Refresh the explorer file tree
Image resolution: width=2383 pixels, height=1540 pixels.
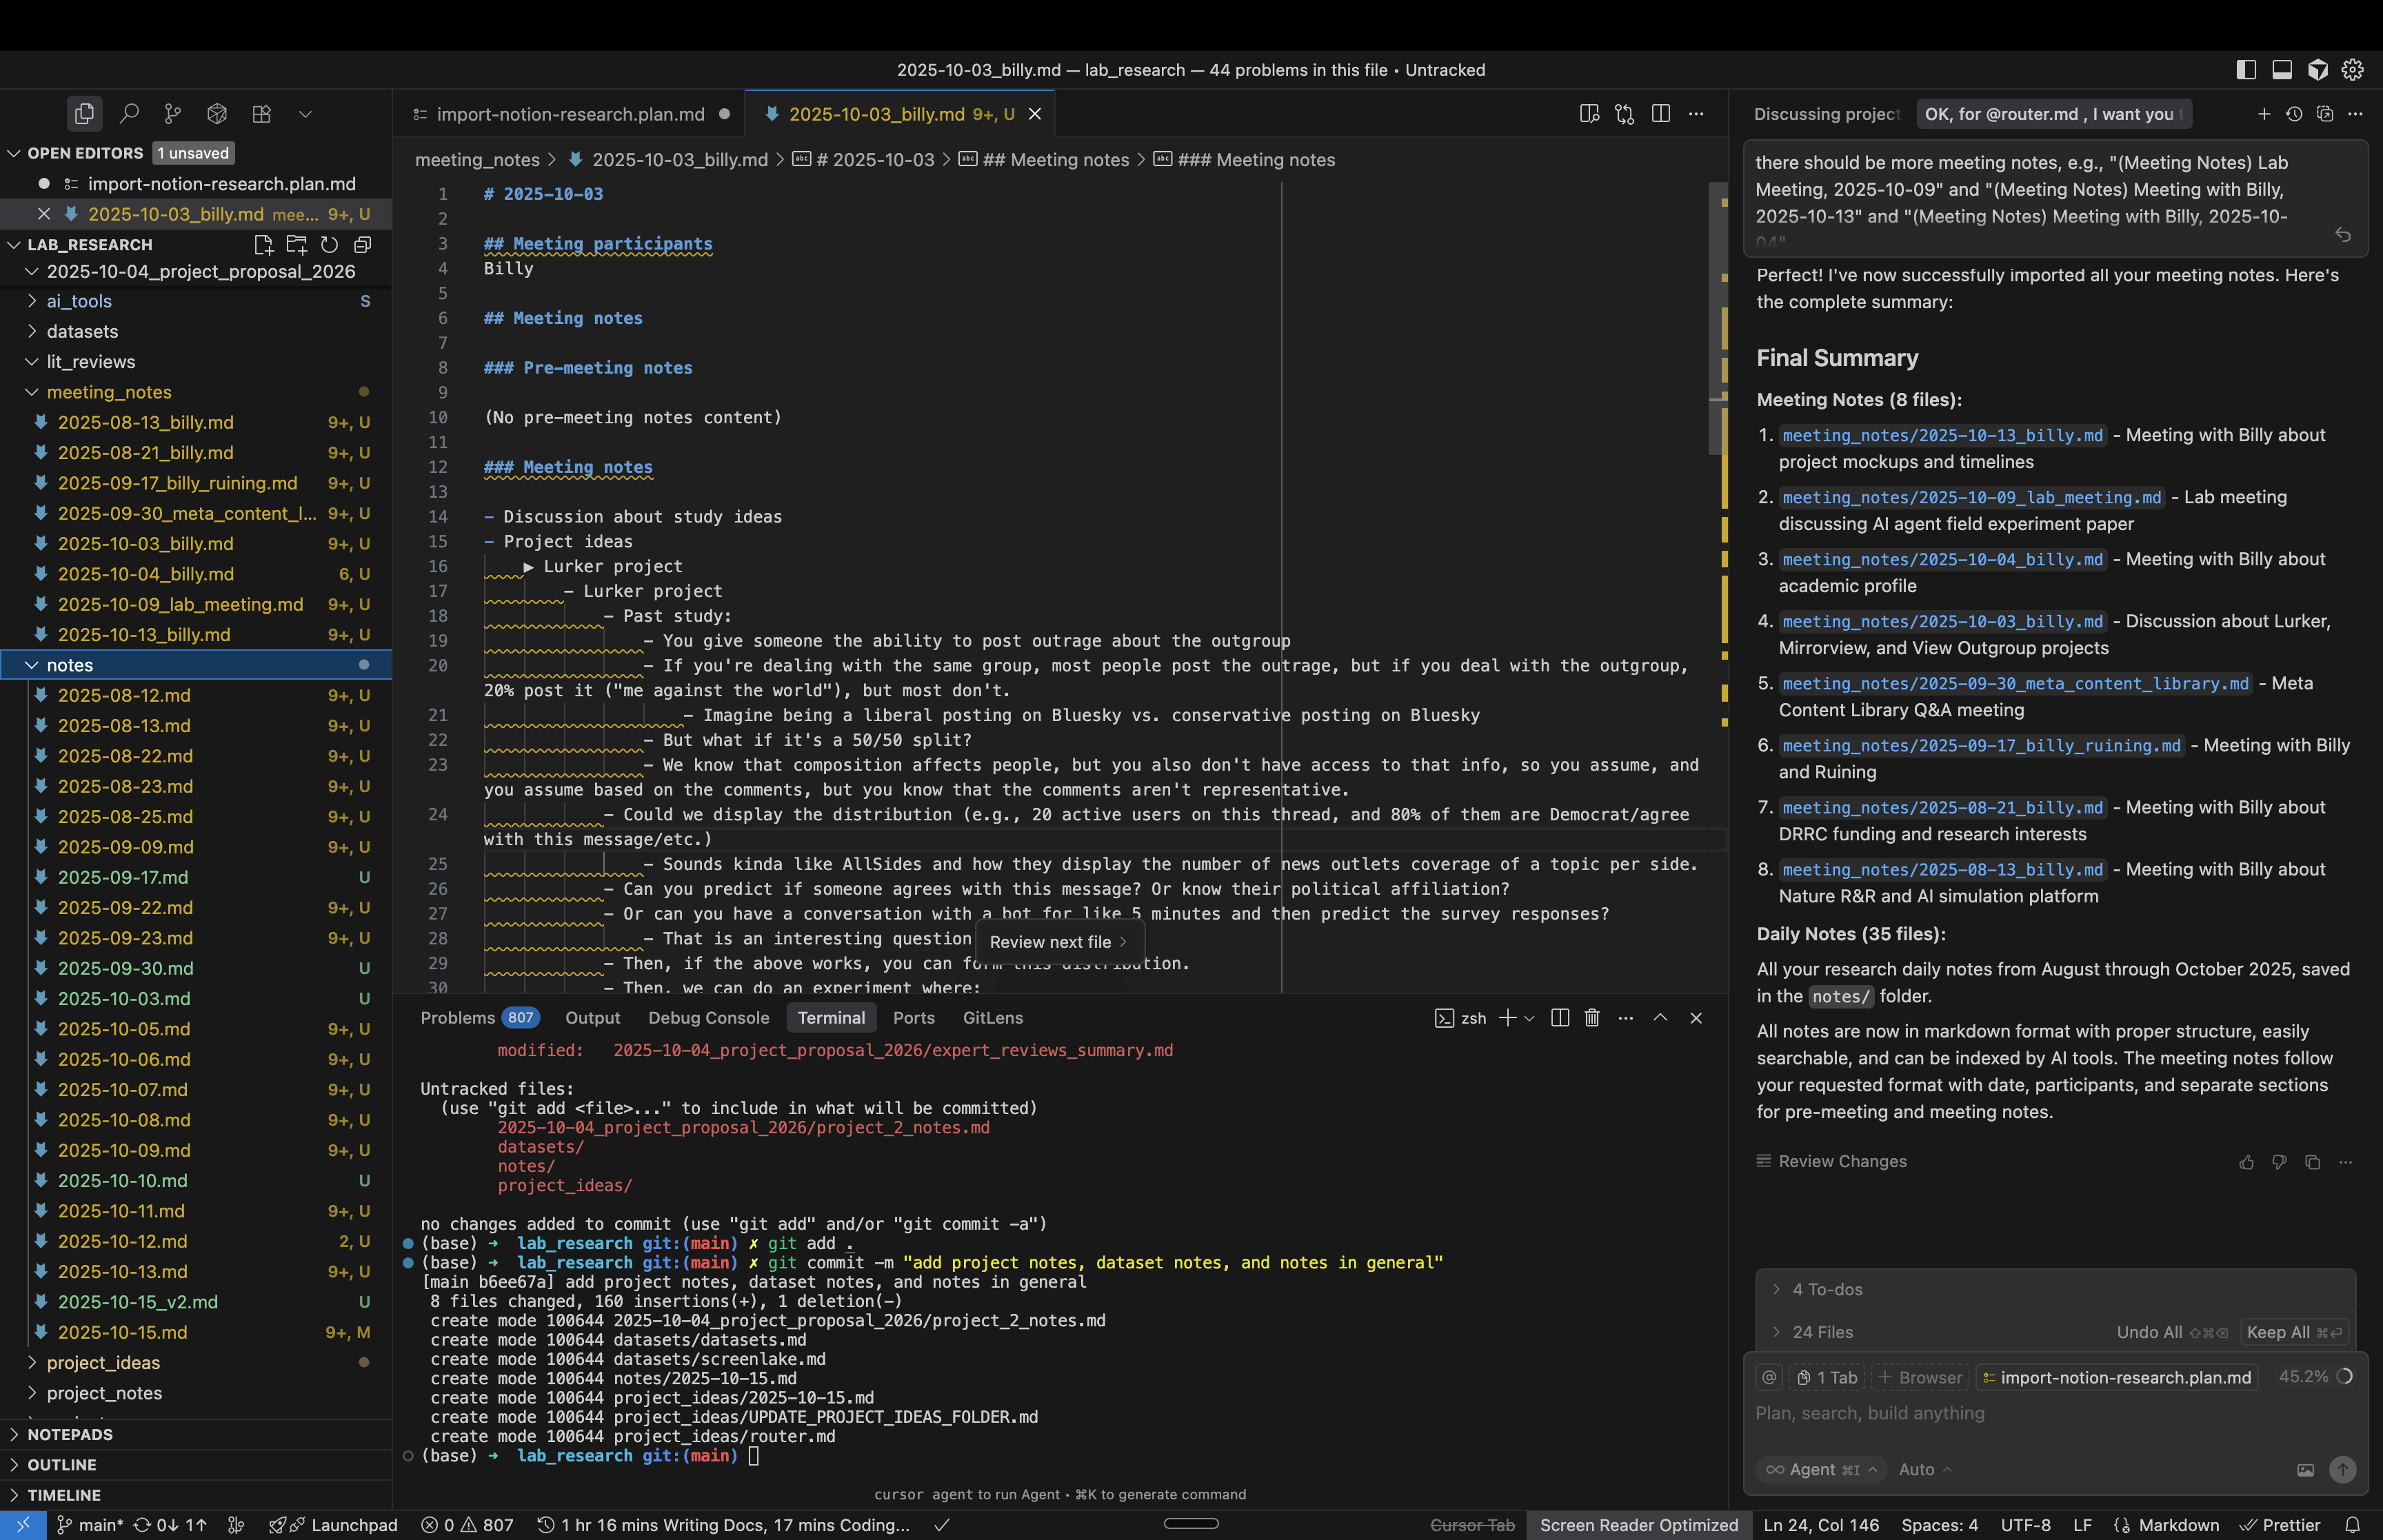tap(329, 245)
